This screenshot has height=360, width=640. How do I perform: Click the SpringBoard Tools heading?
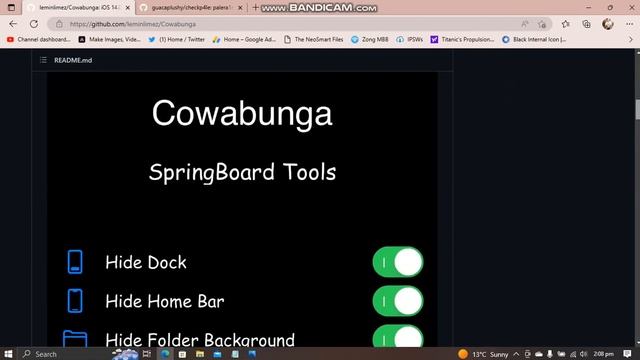point(242,172)
